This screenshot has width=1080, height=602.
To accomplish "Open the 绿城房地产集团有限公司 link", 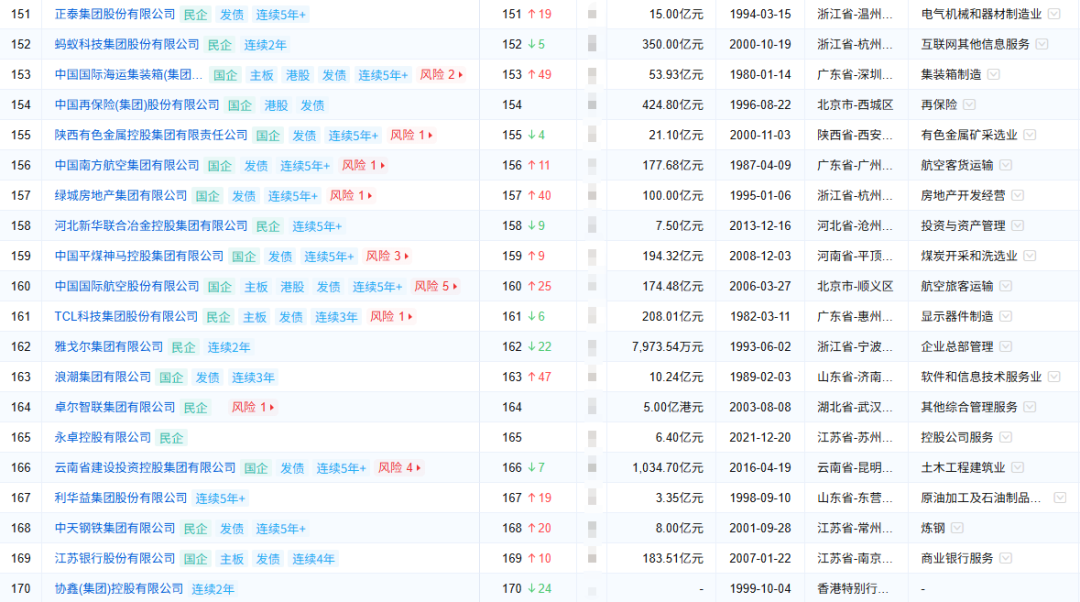I will [x=121, y=196].
